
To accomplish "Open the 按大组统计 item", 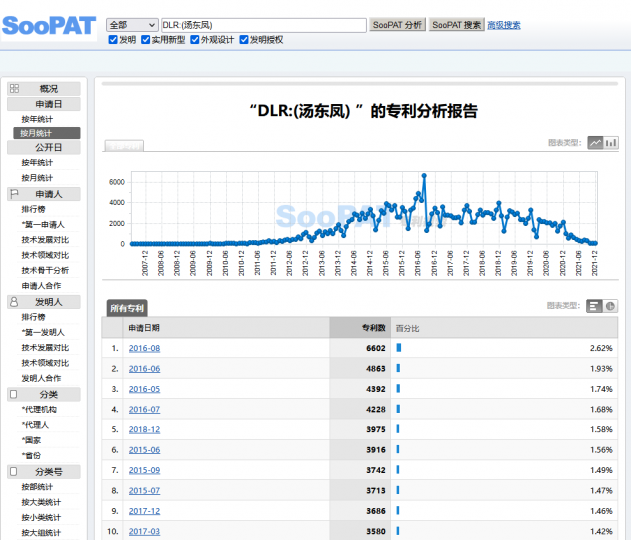I will [x=41, y=533].
